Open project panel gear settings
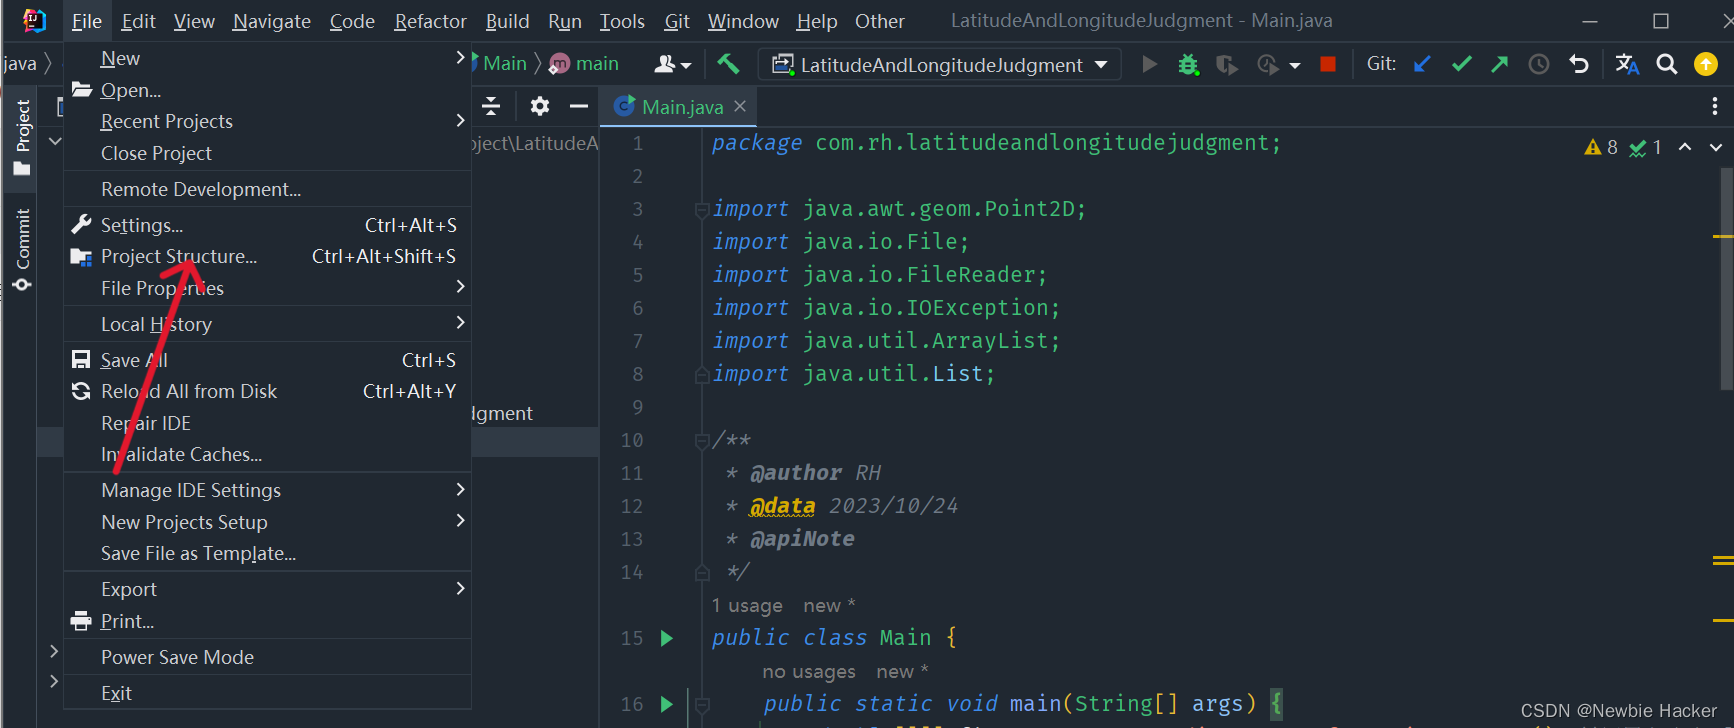Viewport: 1734px width, 728px height. 540,106
